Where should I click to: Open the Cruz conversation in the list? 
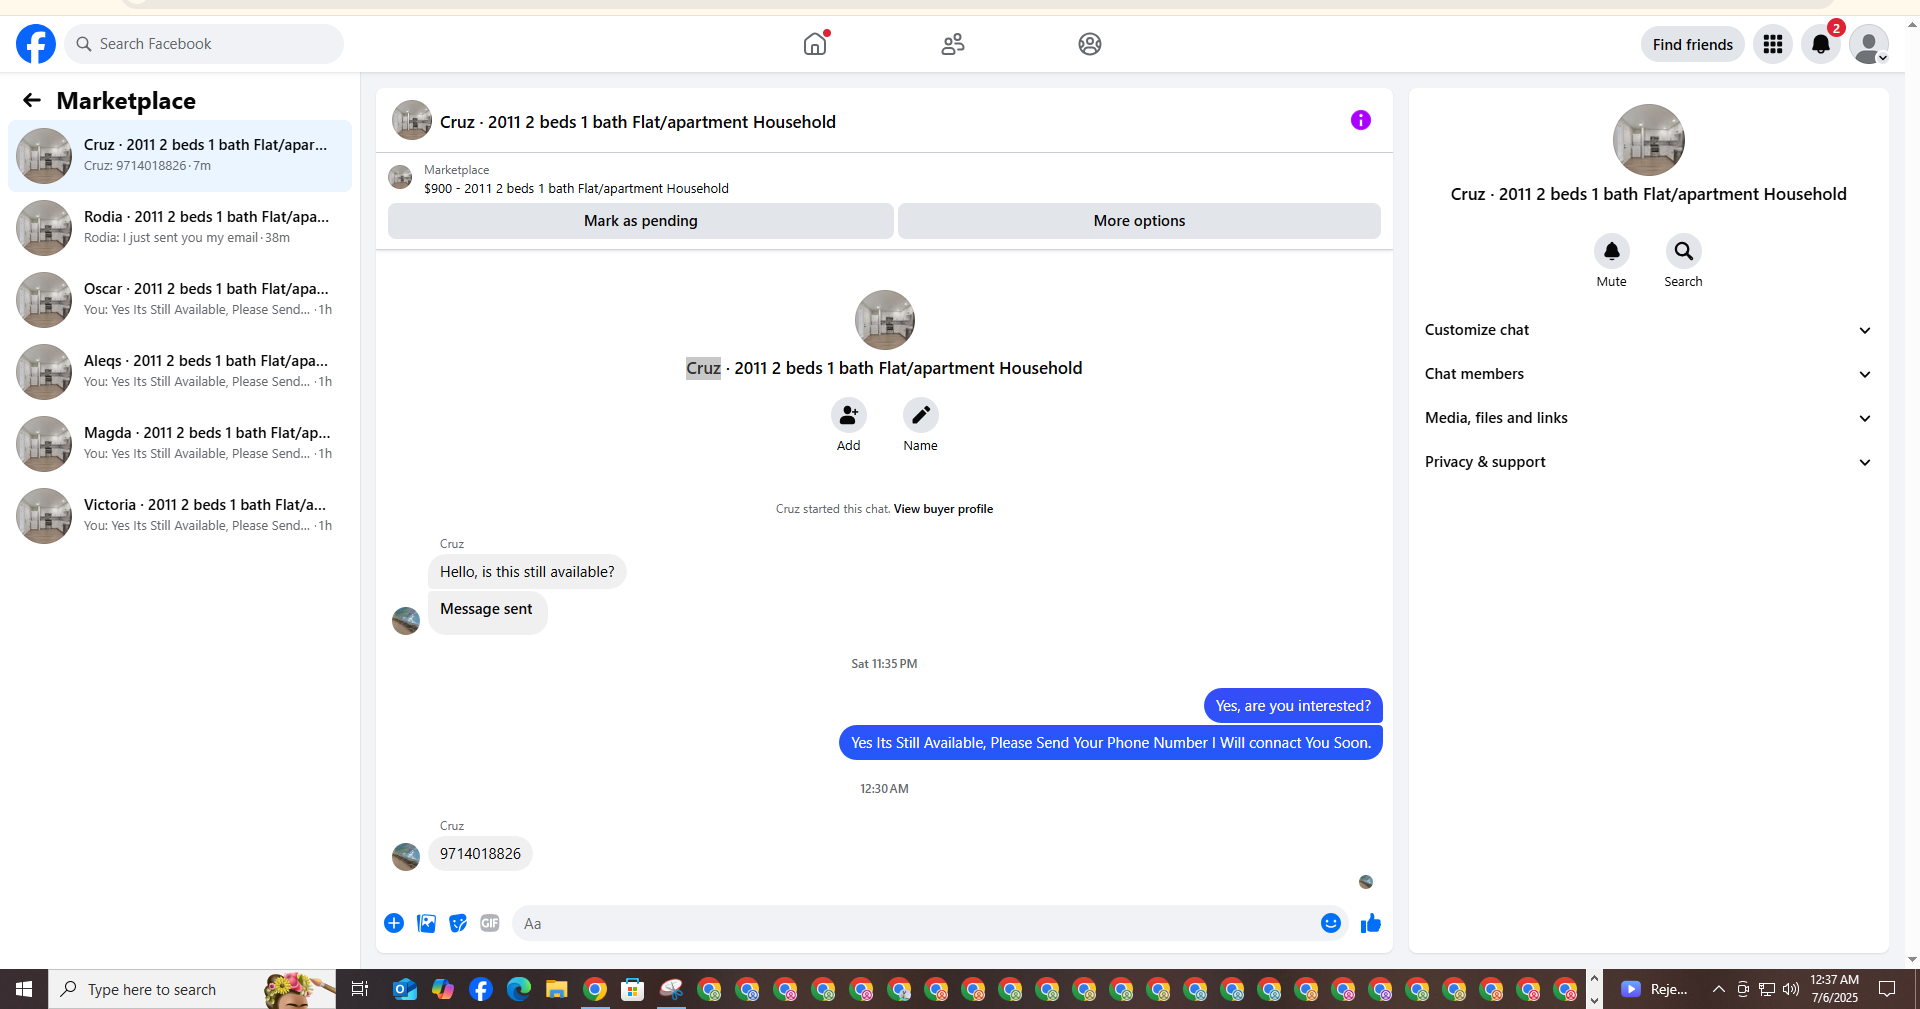(x=180, y=156)
